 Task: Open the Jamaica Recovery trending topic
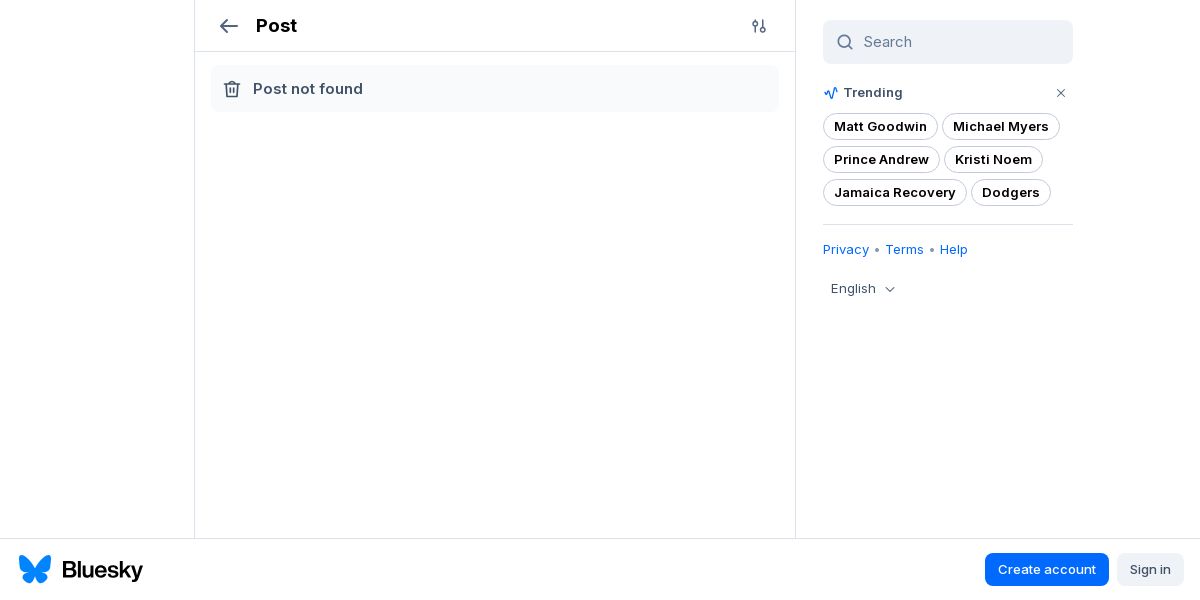[x=894, y=192]
